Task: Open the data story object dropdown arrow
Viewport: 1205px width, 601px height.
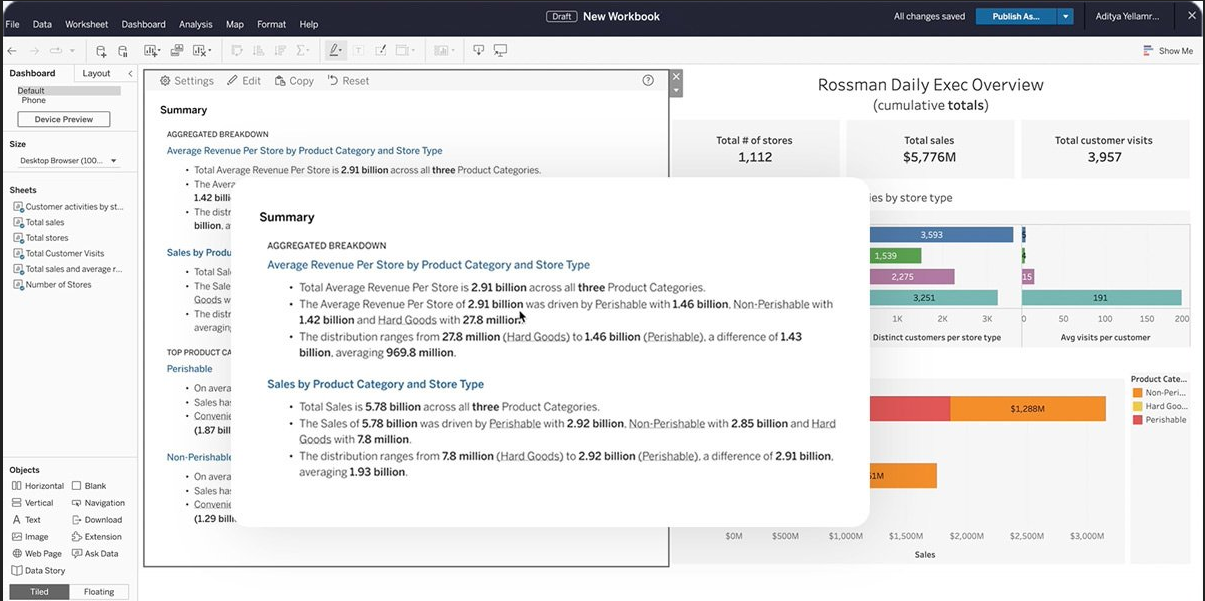Action: (676, 91)
